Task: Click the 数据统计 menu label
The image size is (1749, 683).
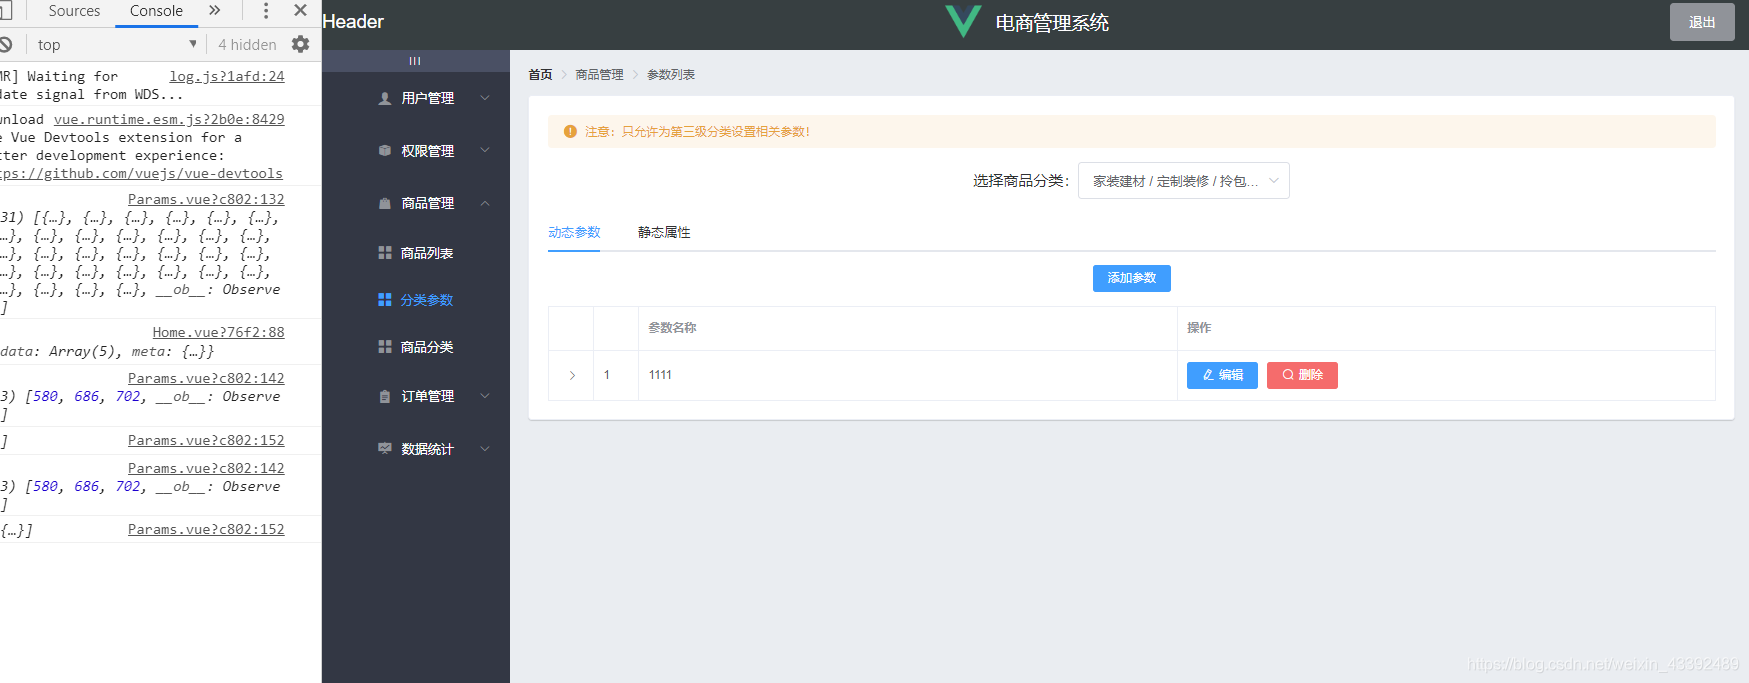Action: pos(427,449)
